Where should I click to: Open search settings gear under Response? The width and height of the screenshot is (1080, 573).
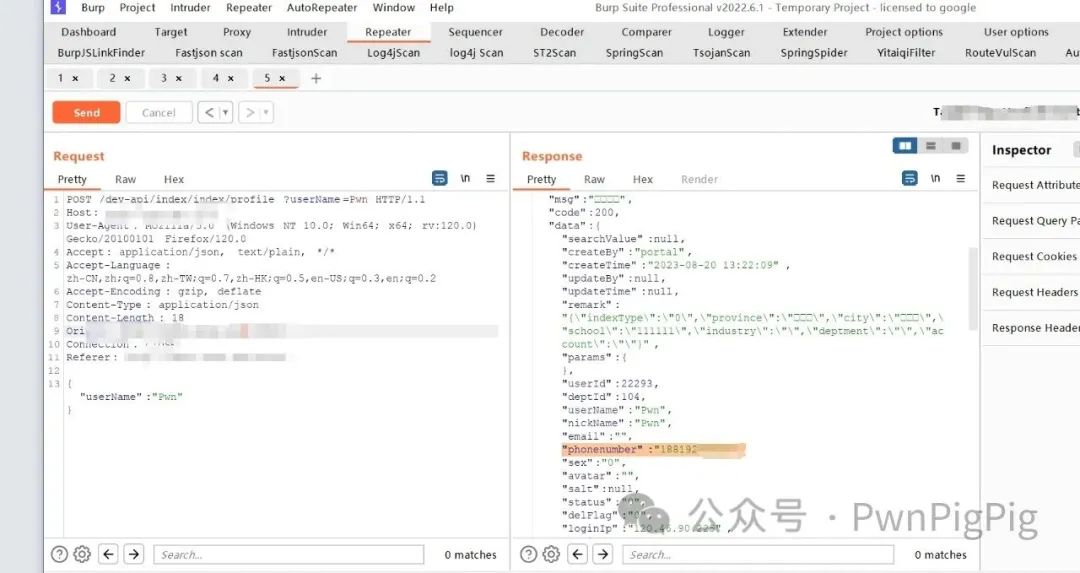[x=551, y=554]
